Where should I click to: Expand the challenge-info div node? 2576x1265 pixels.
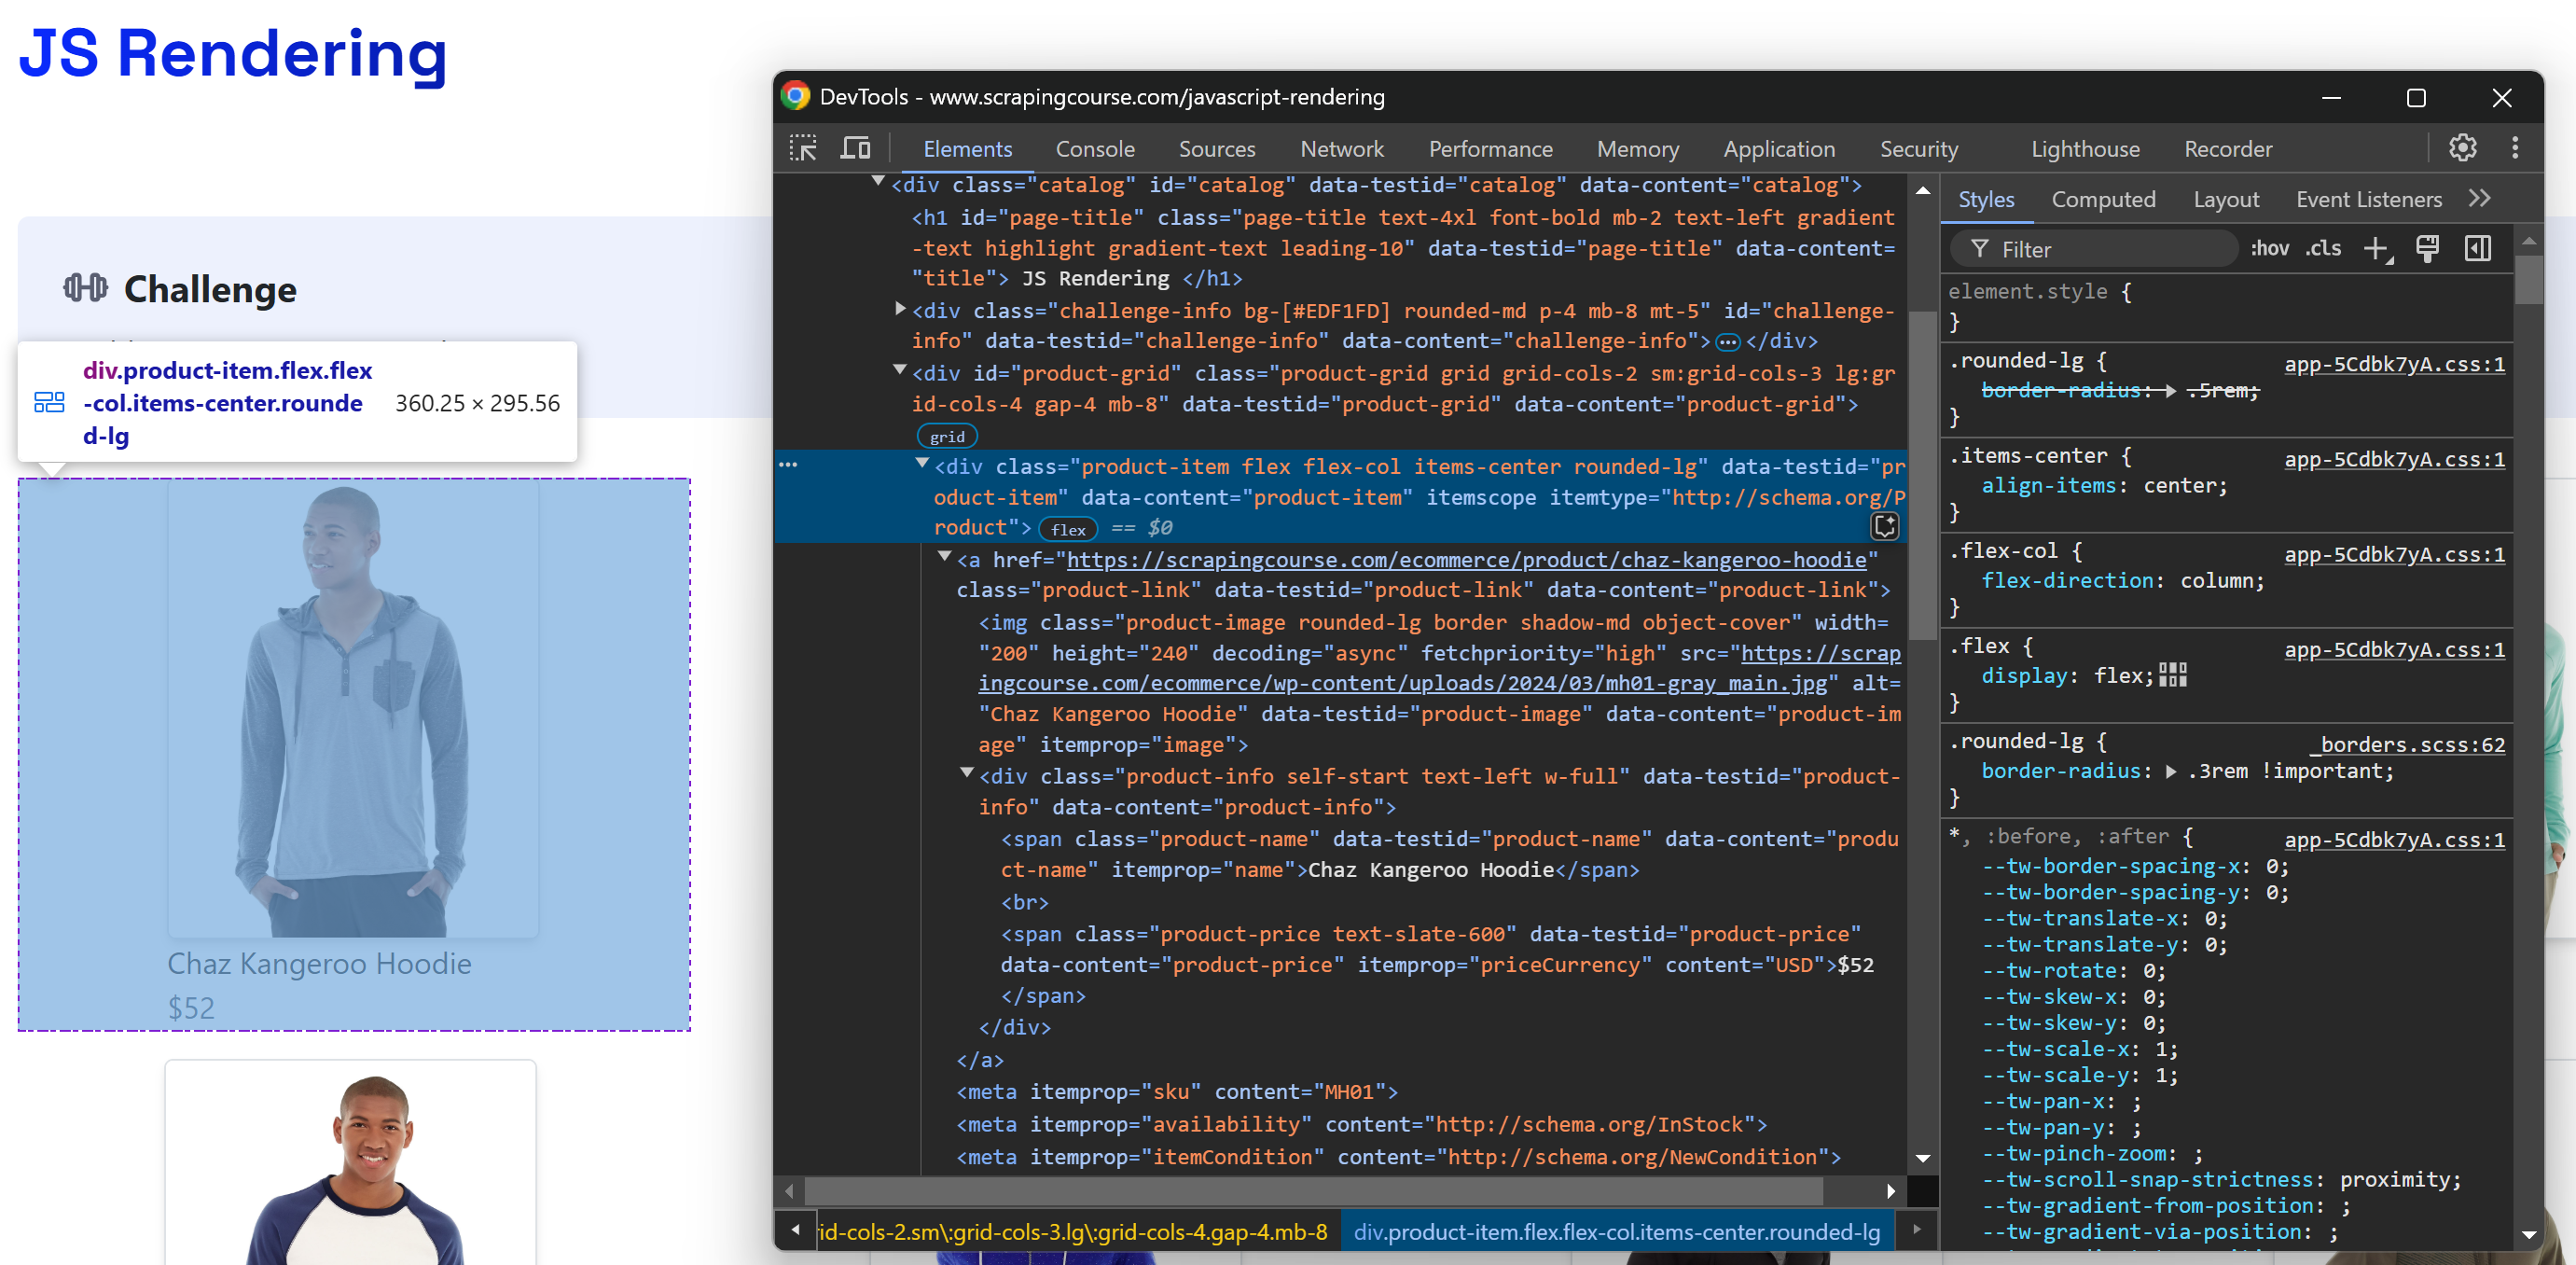coord(898,310)
